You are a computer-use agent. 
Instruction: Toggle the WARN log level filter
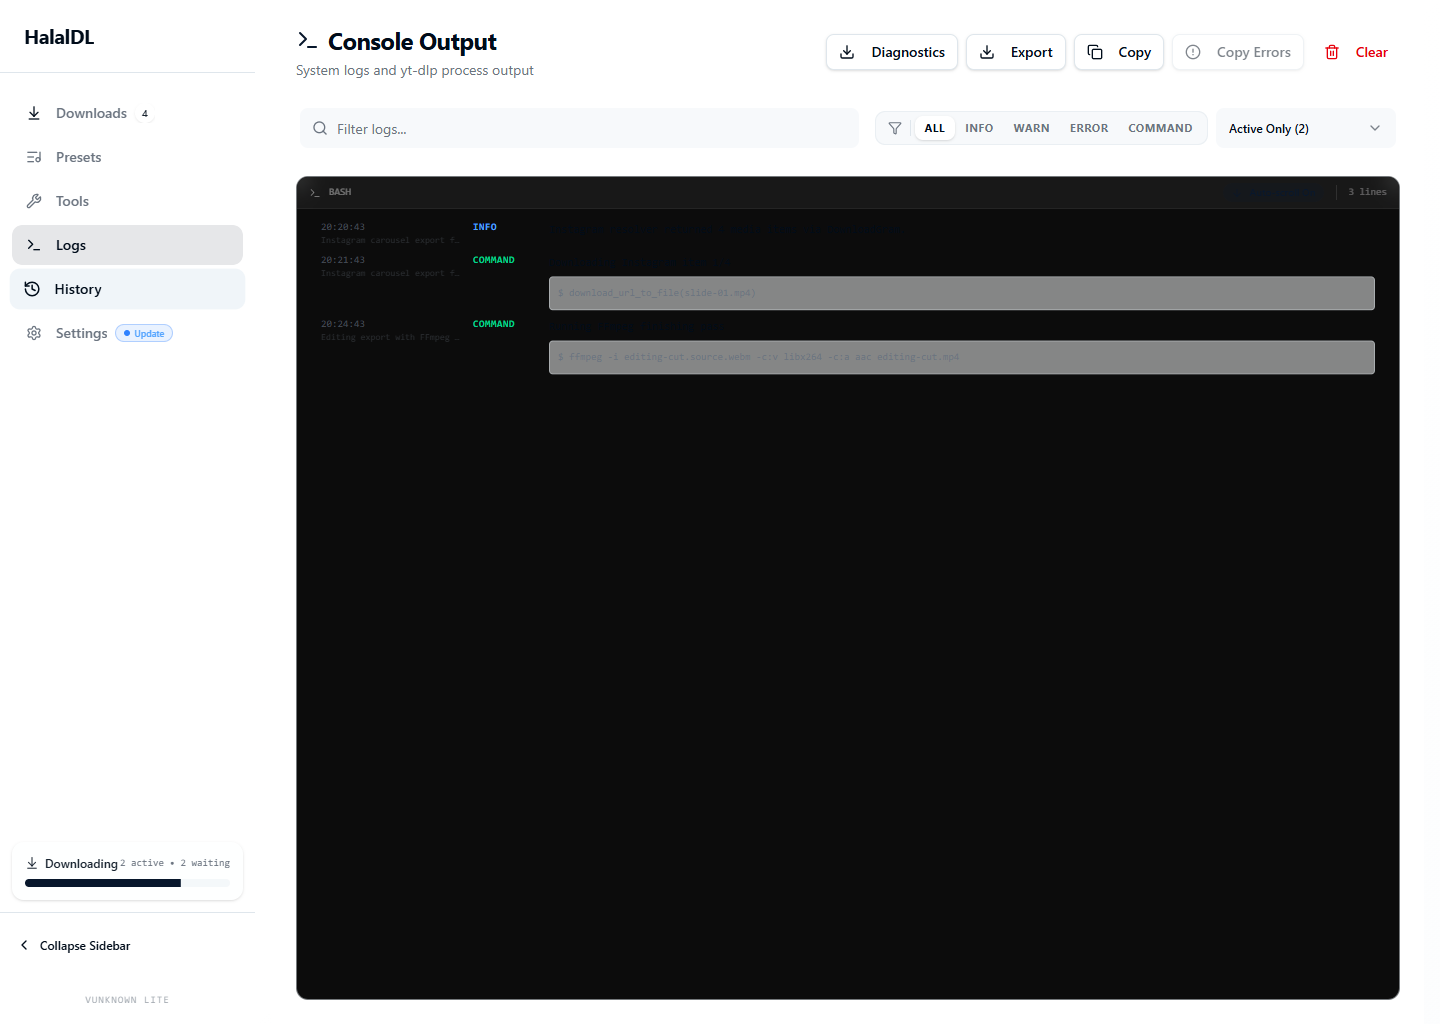[x=1031, y=128]
